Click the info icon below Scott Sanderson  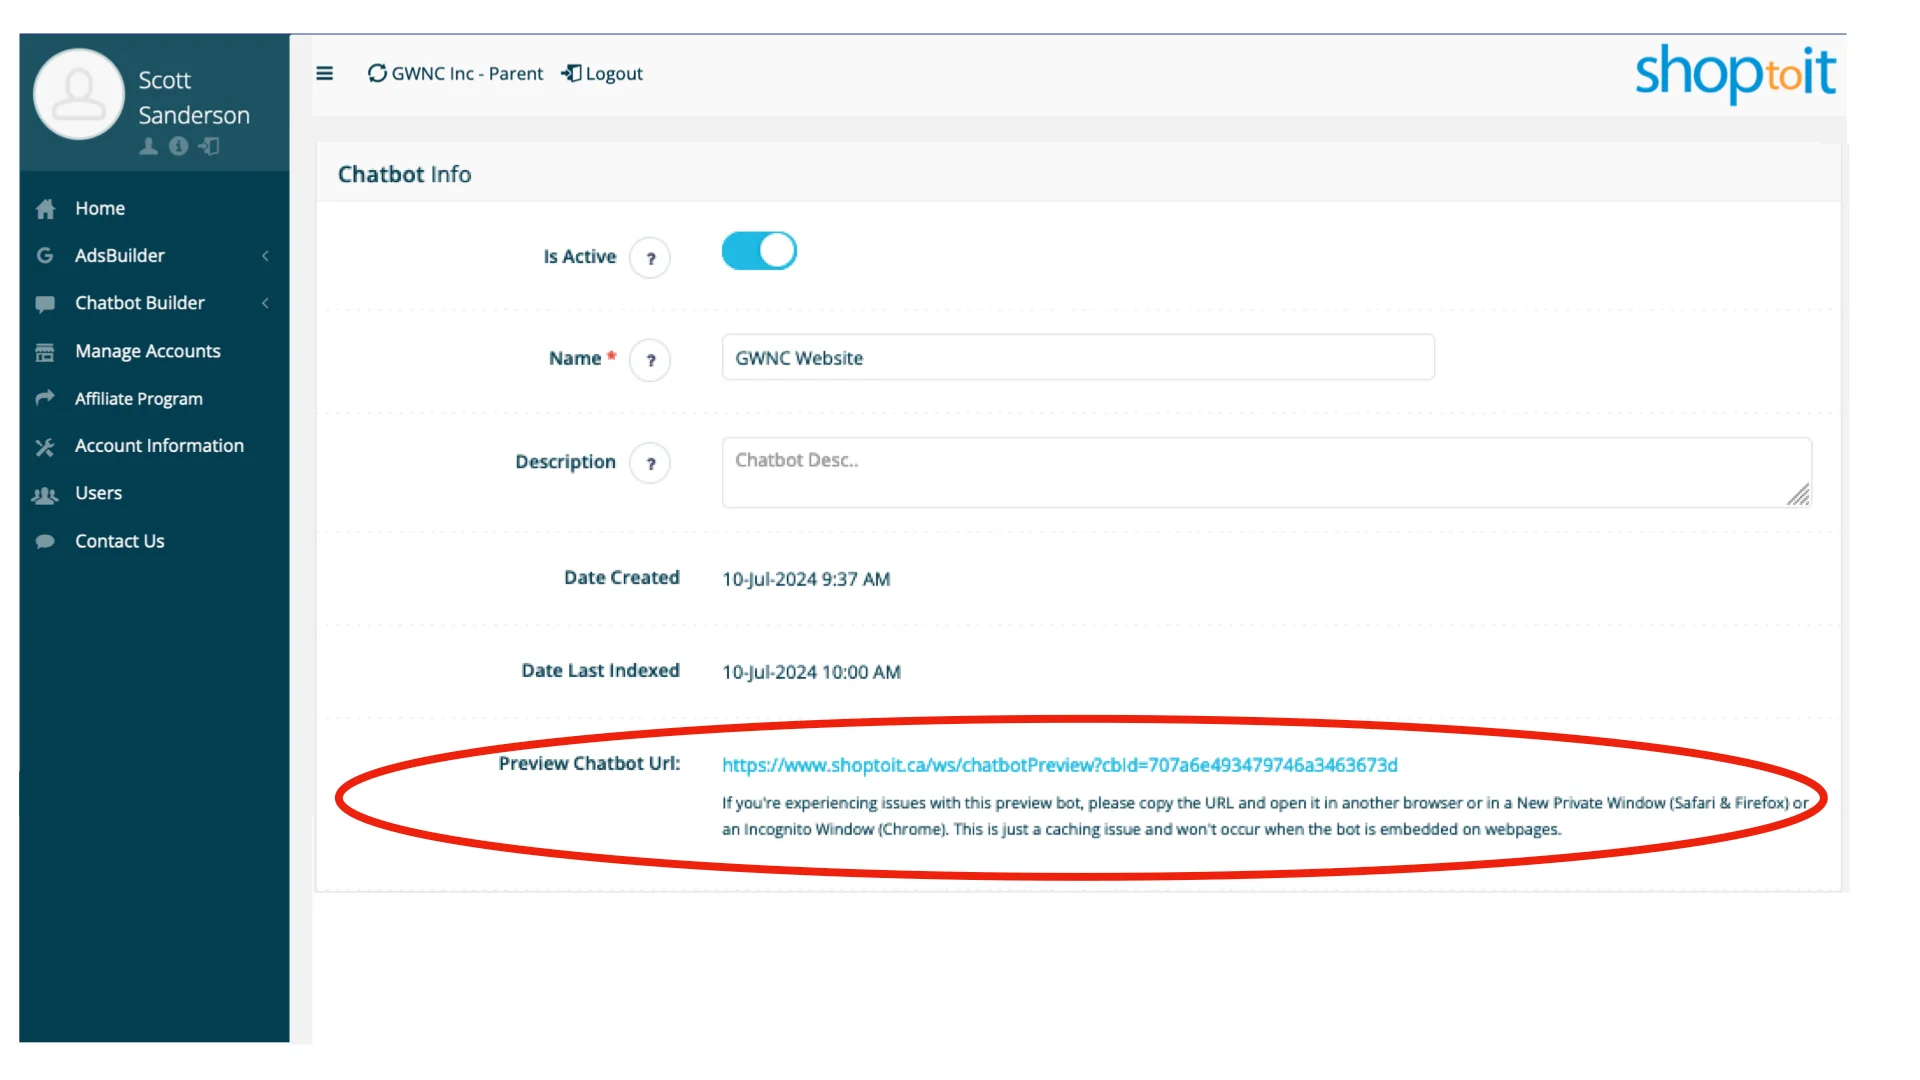coord(179,146)
